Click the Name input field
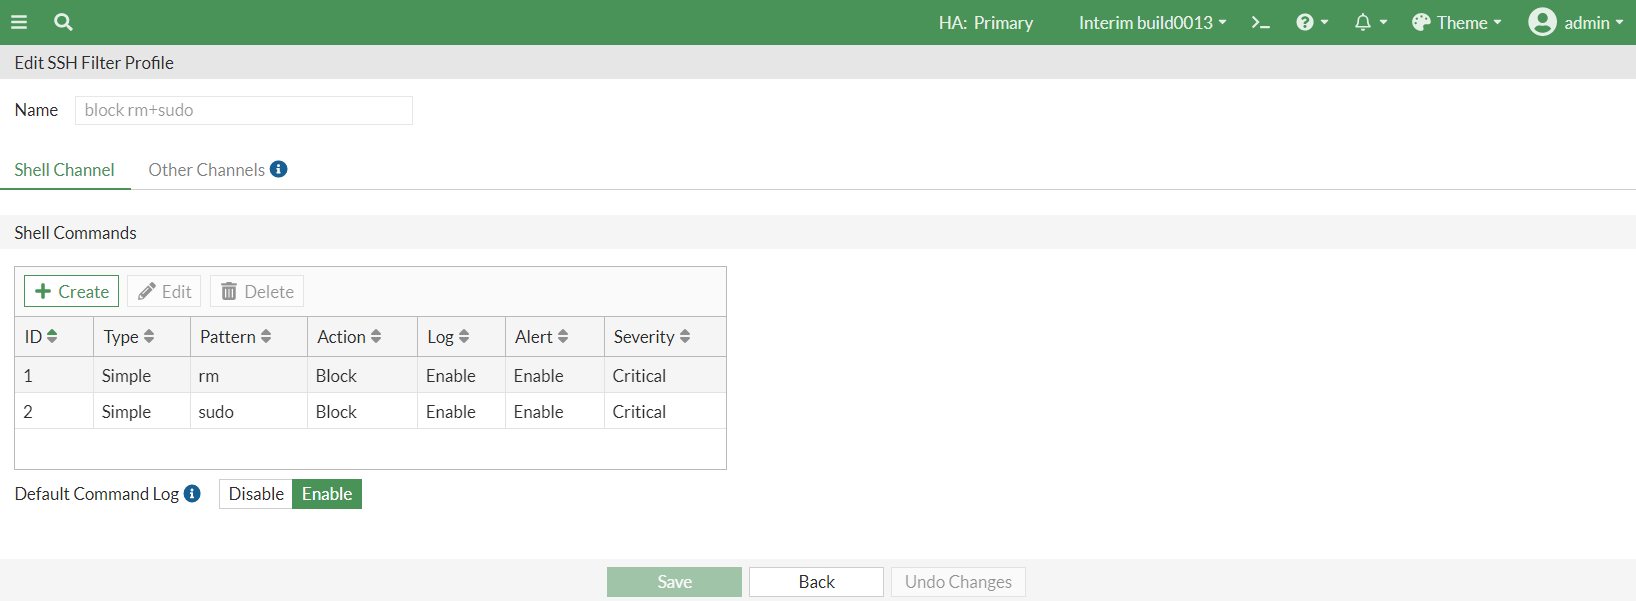The image size is (1636, 601). 243,110
